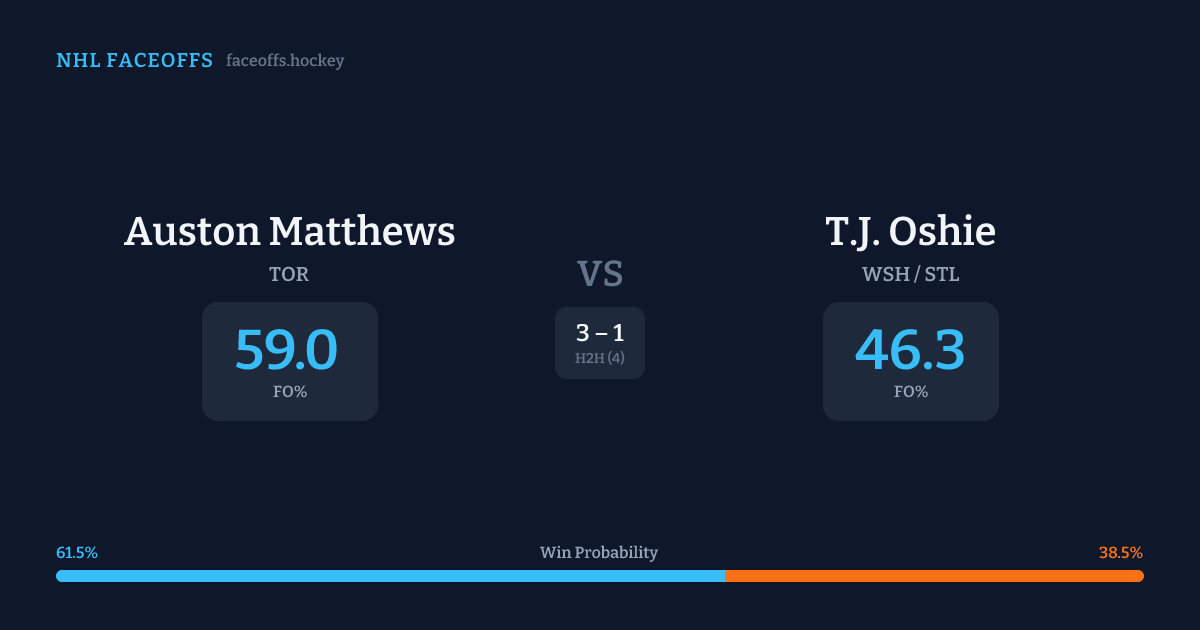Click the FO% label under 59.0
Screen dimensions: 1200x630
point(290,392)
